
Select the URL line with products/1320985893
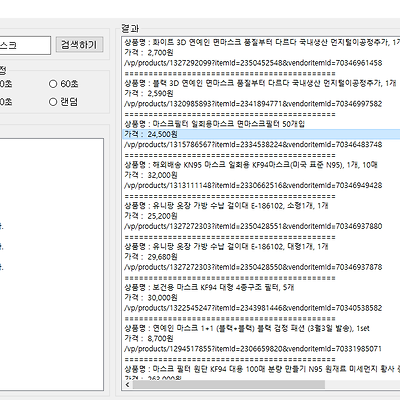pyautogui.click(x=253, y=104)
